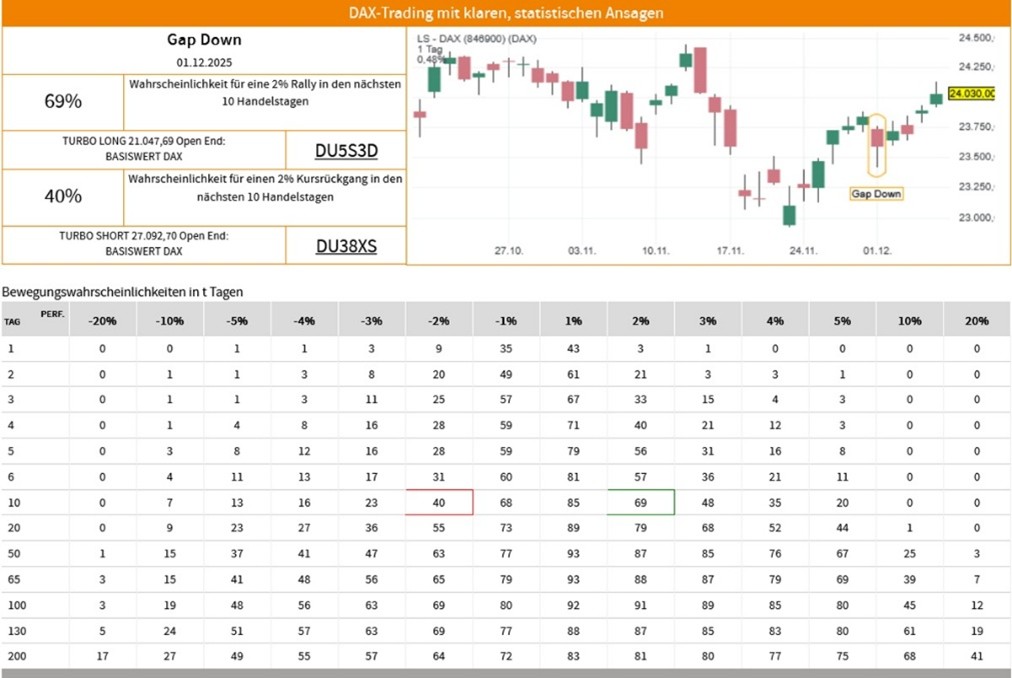Click the LS - DAX chart title
The image size is (1012, 678).
coord(476,38)
